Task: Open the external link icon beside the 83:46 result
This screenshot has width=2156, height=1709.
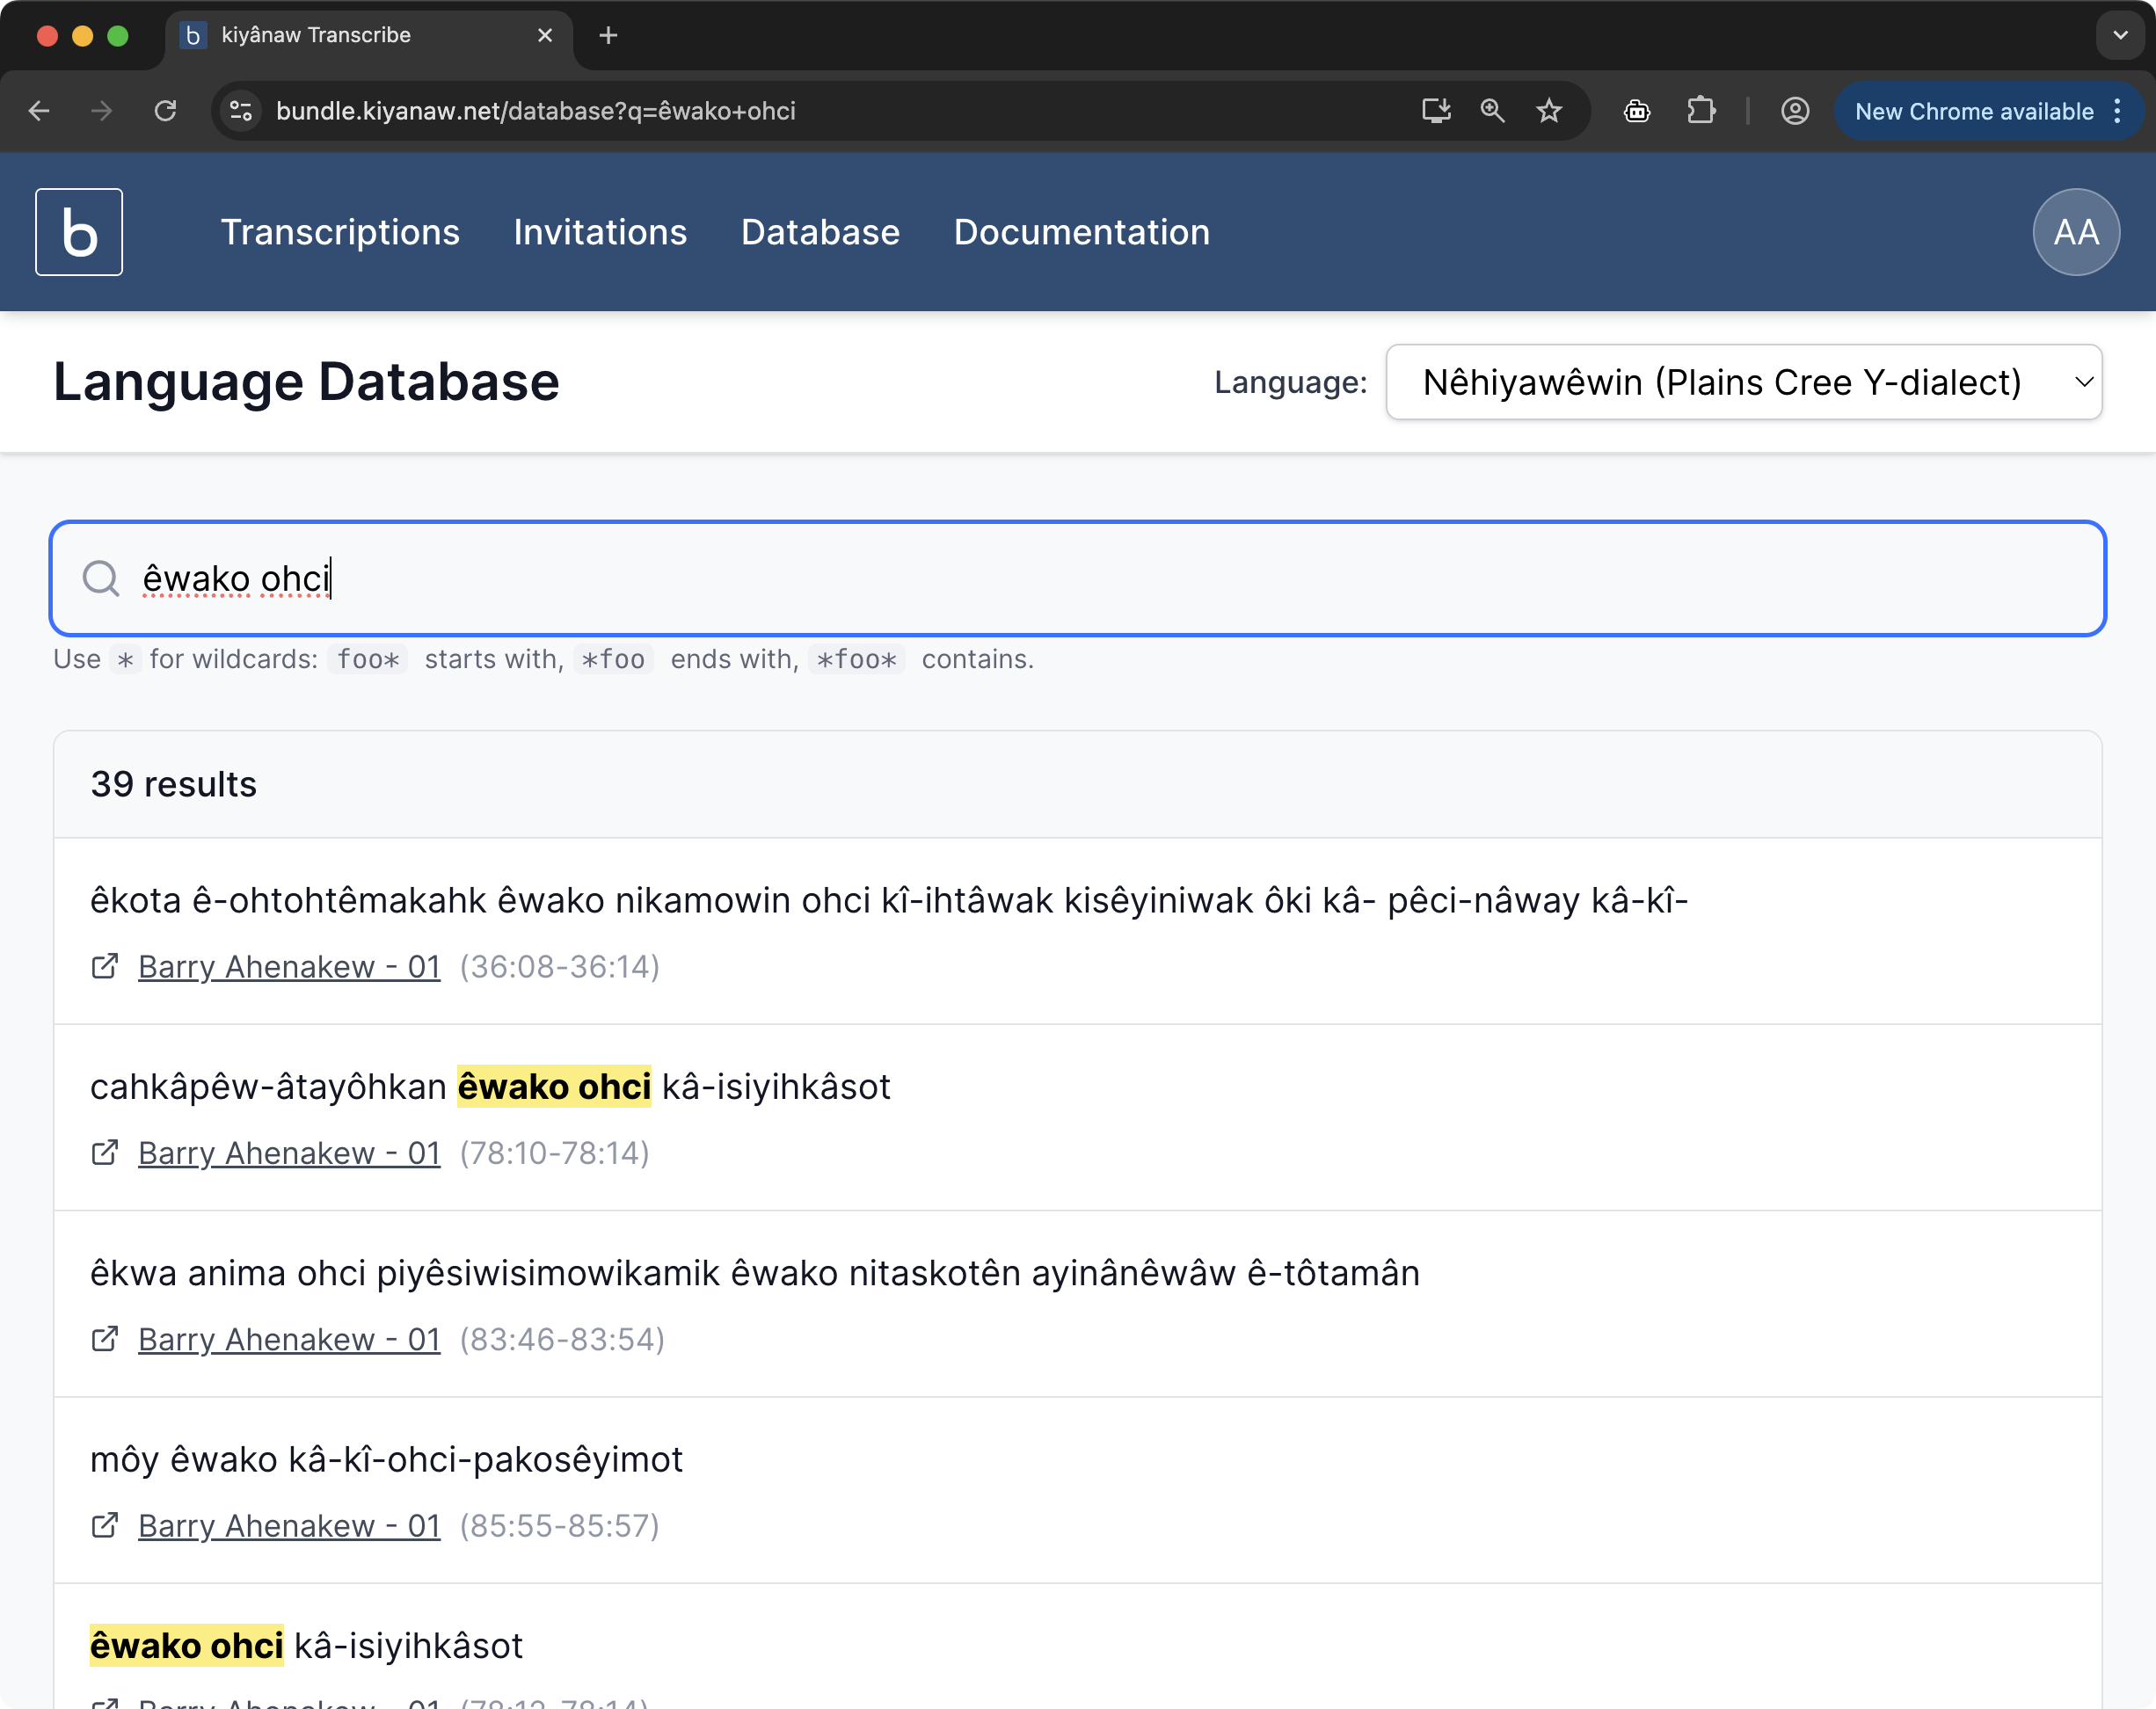Action: pyautogui.click(x=105, y=1339)
